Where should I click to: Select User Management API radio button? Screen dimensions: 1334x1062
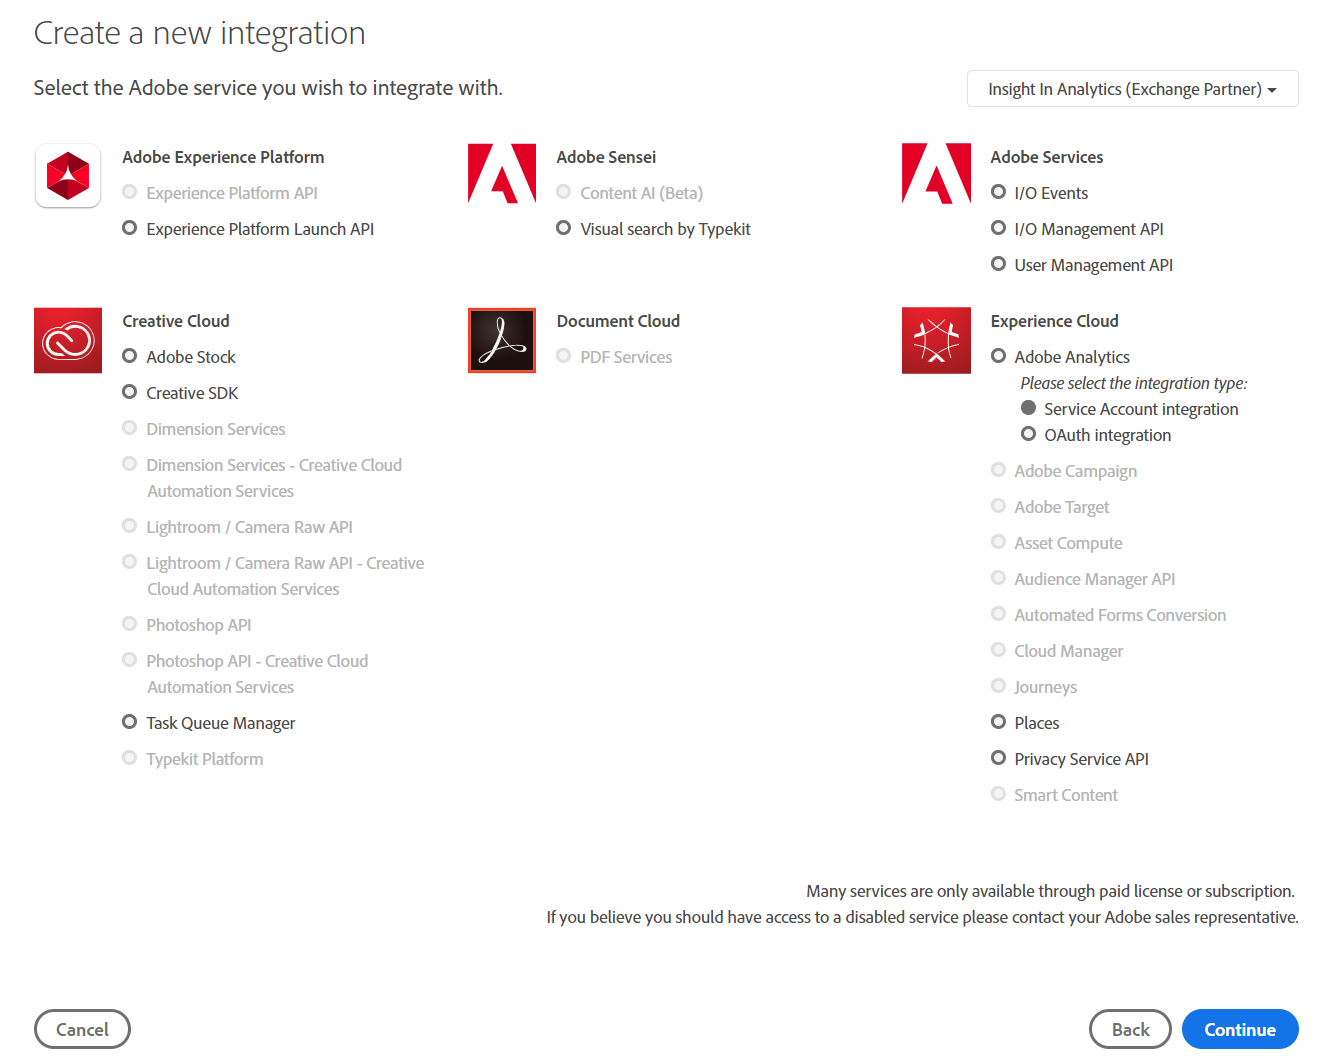(x=998, y=264)
